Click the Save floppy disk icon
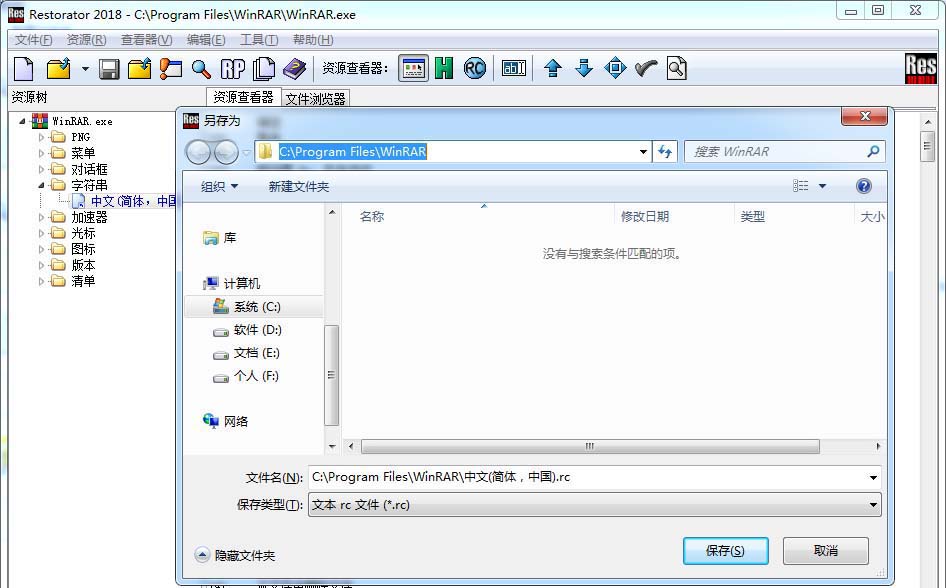 109,69
